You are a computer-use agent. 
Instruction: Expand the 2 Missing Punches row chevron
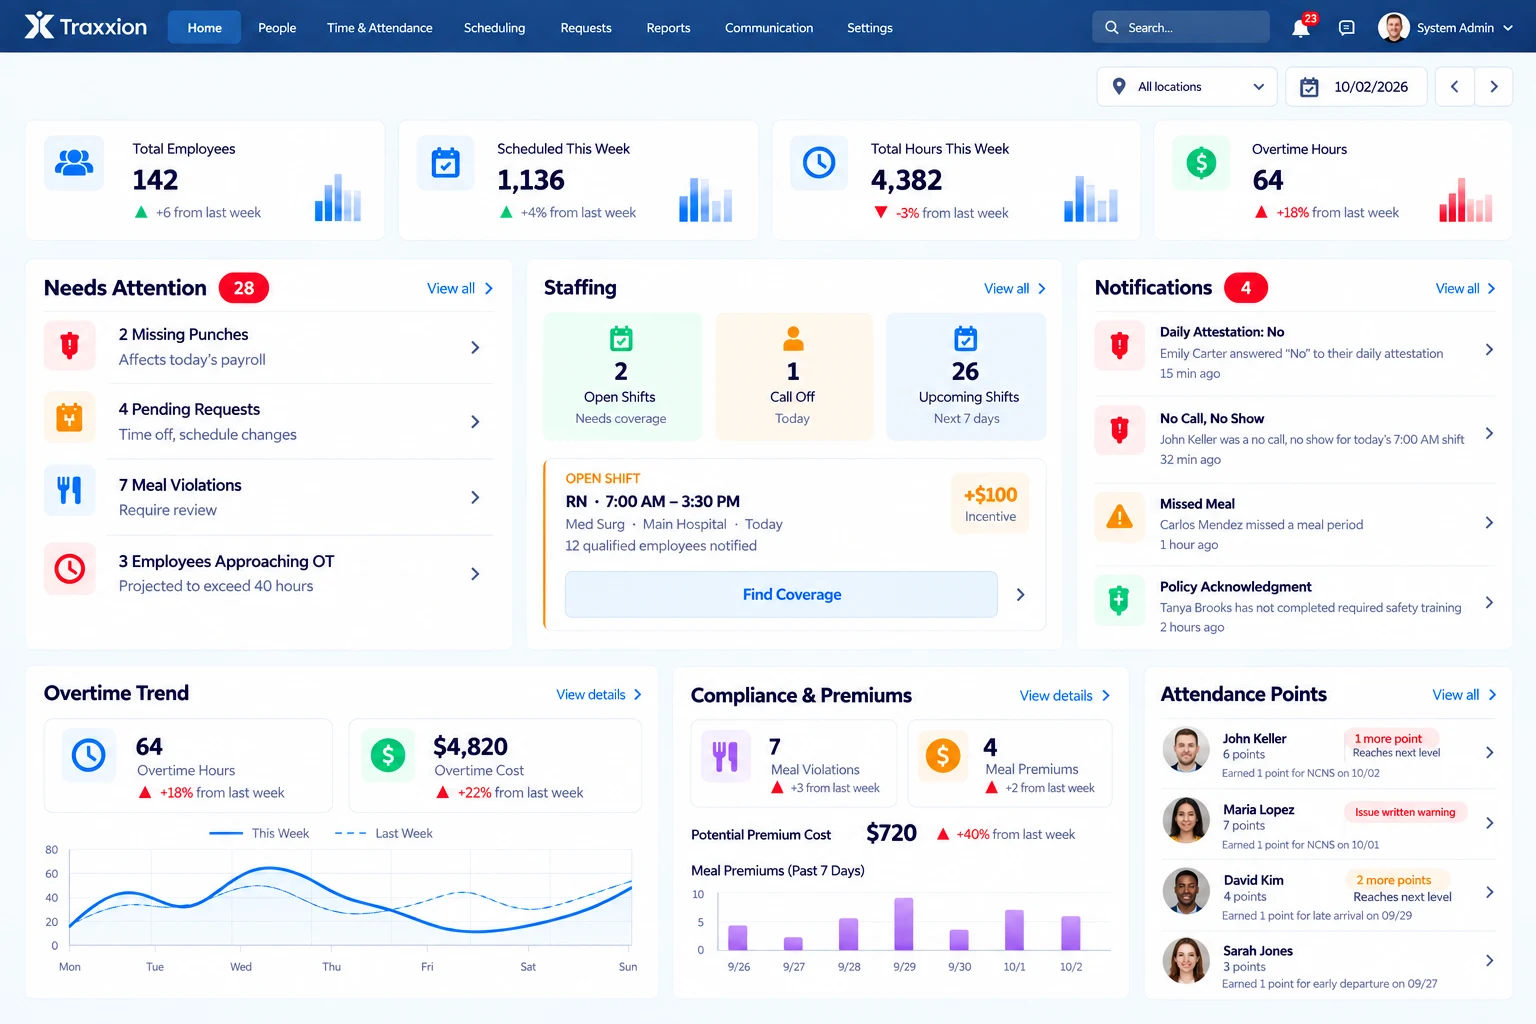click(475, 347)
